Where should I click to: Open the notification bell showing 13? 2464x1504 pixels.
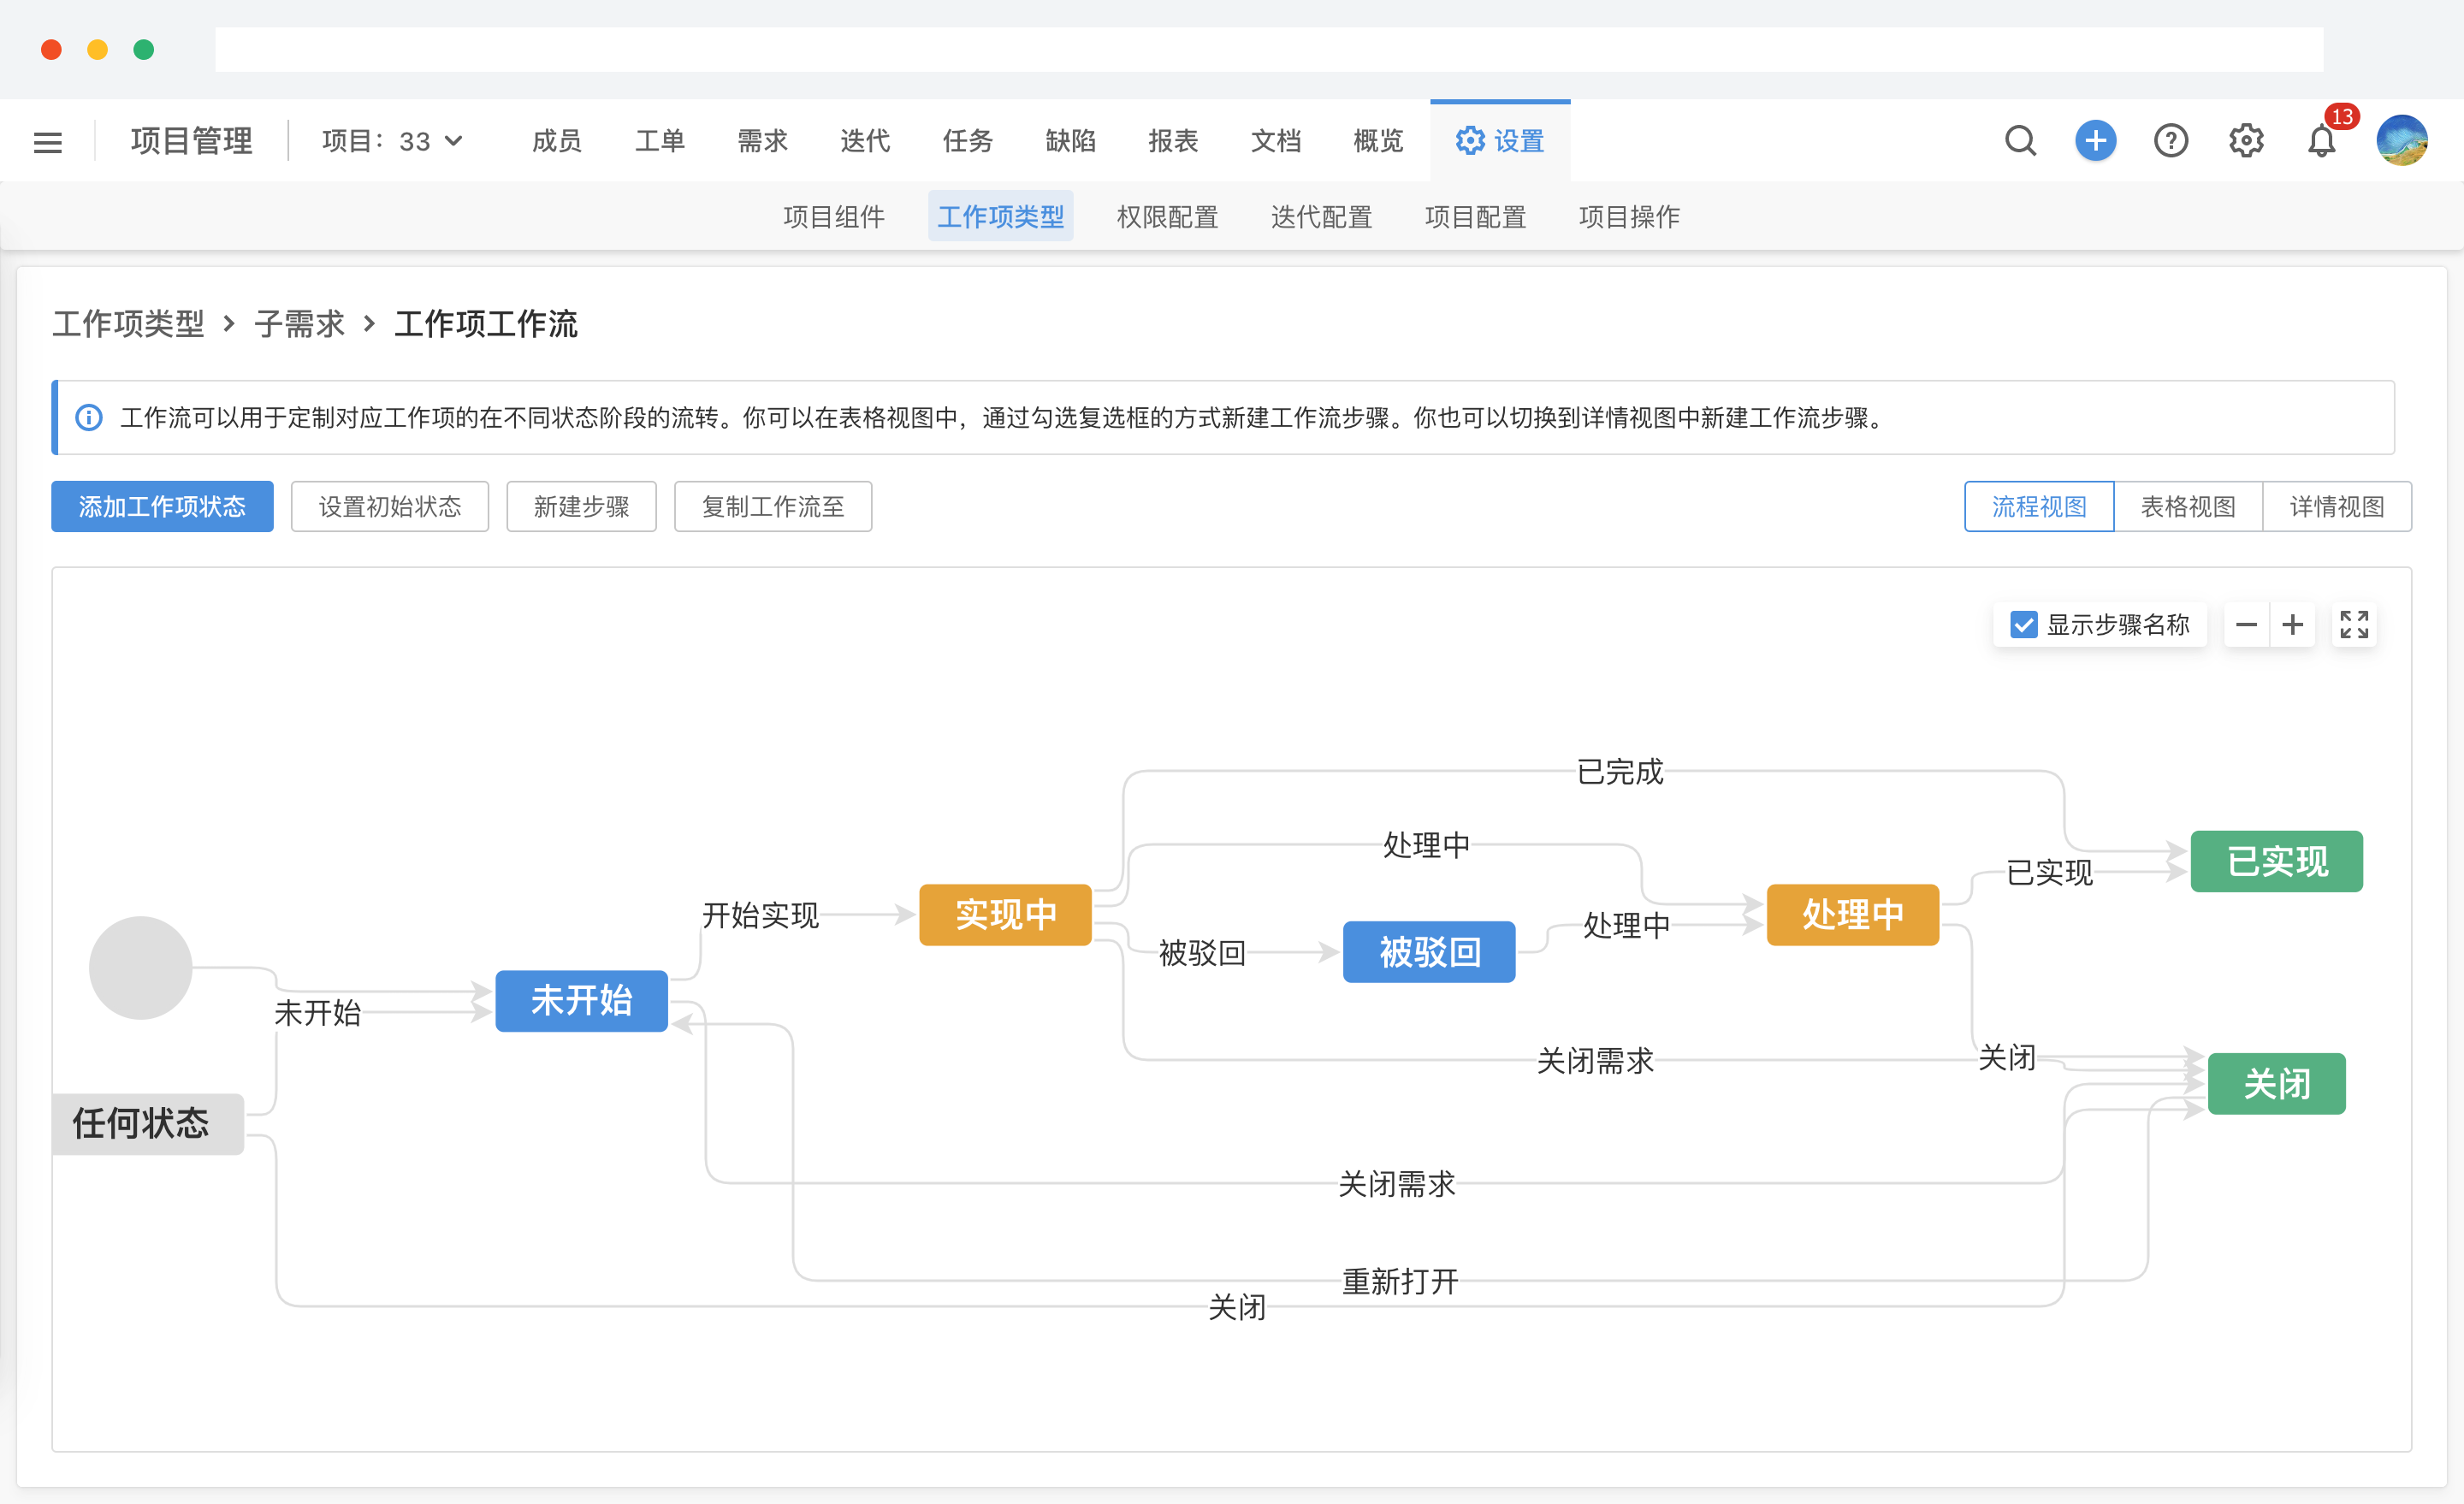pos(2322,142)
